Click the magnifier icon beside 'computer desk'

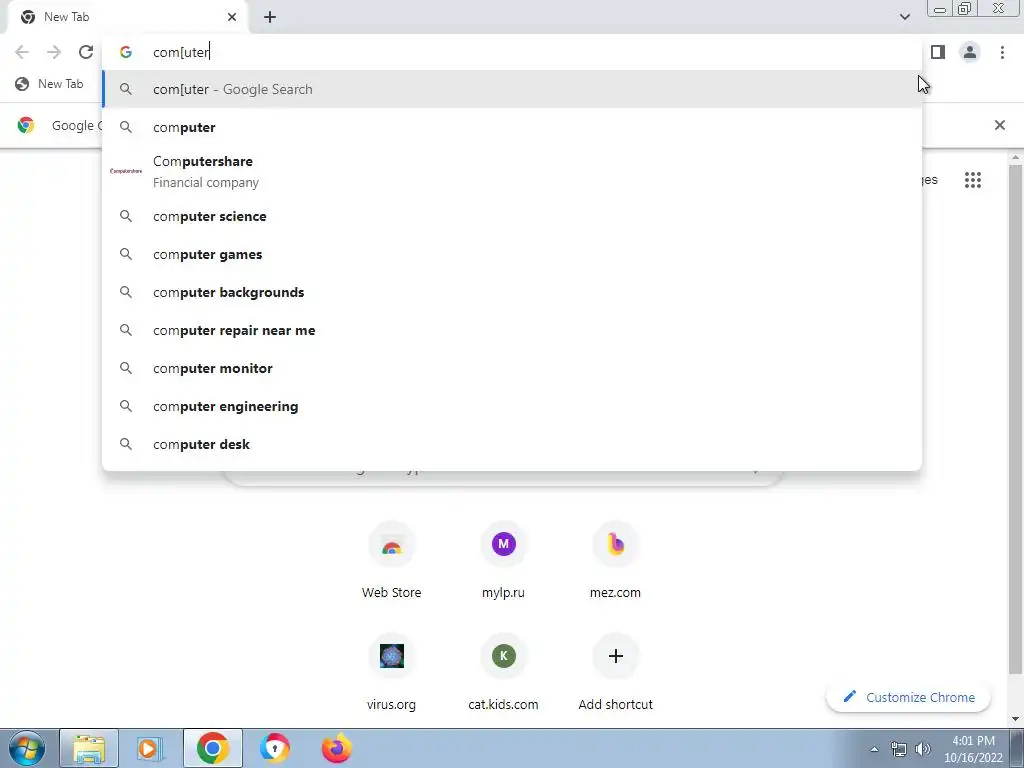tap(126, 444)
